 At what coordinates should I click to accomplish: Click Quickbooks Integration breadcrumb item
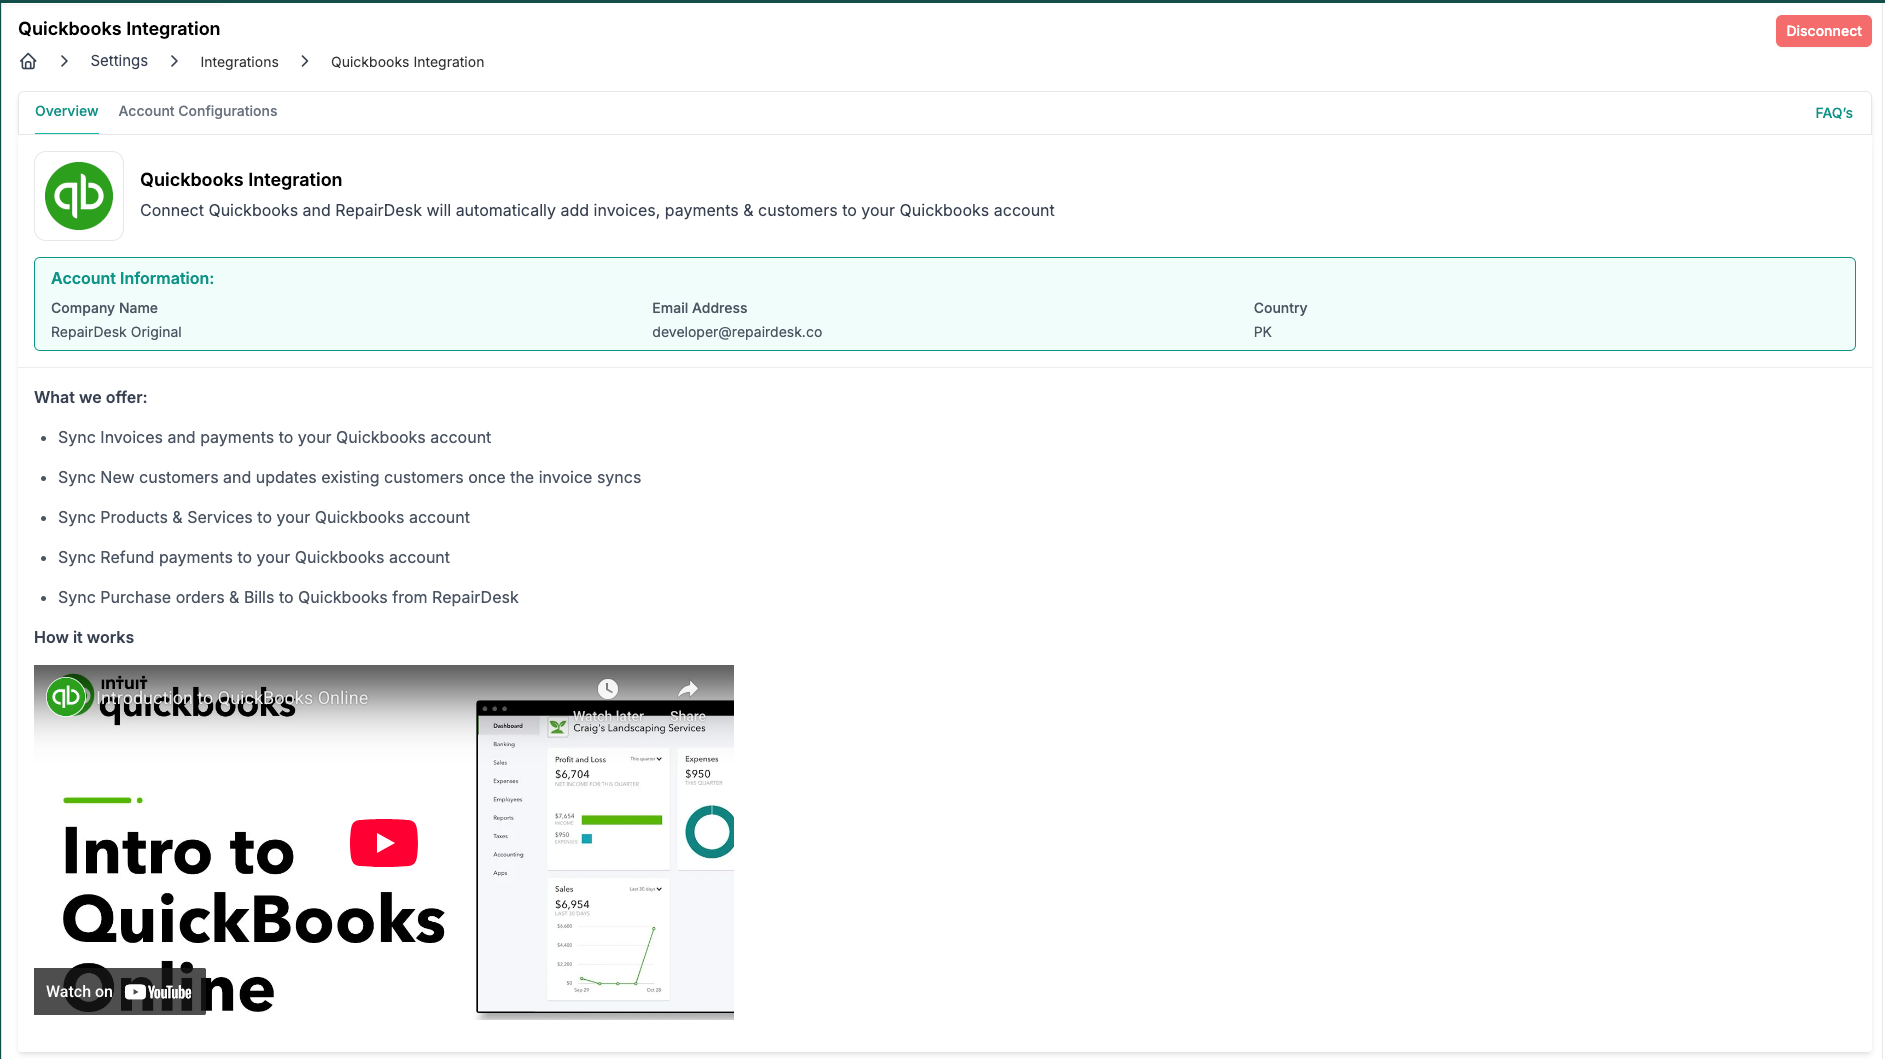[x=407, y=62]
